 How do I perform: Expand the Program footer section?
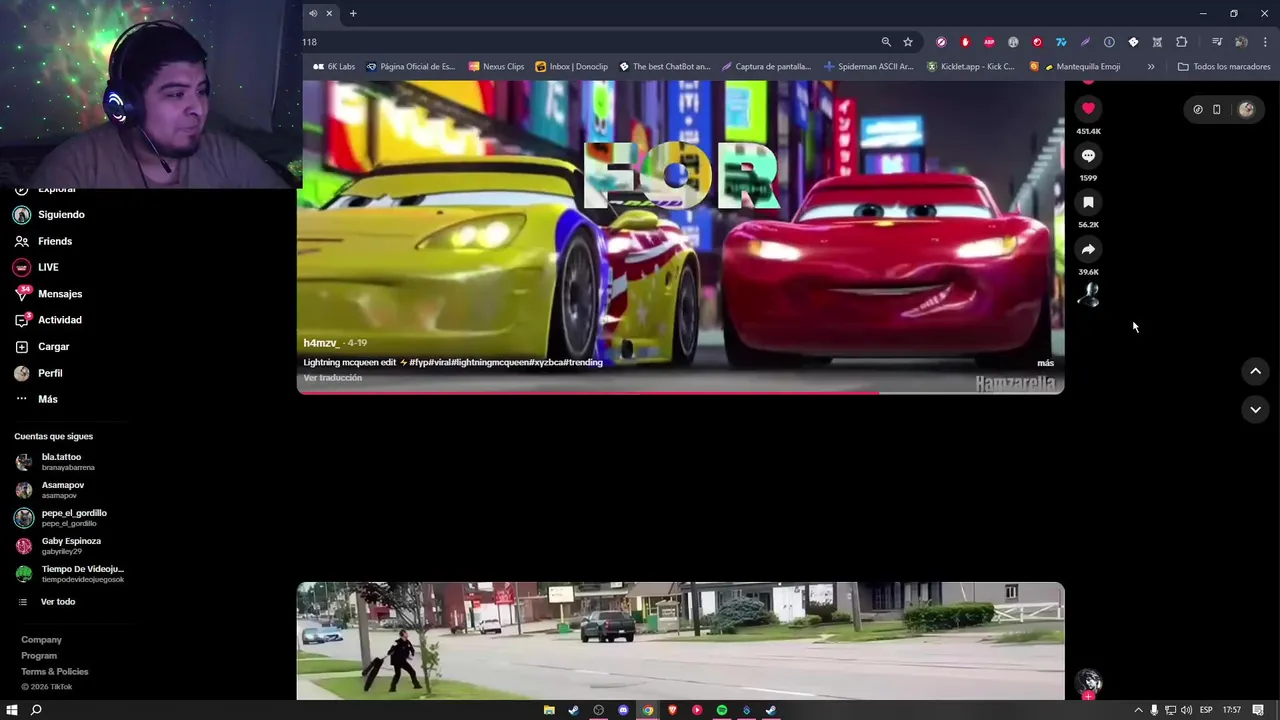[x=39, y=656]
